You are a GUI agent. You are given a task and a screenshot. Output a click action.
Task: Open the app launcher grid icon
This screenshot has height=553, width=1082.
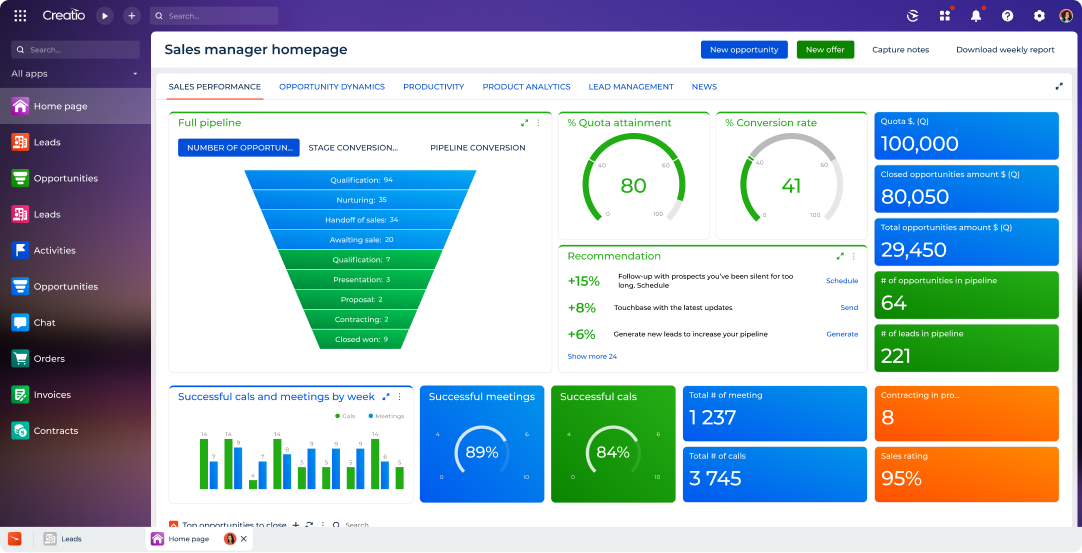pos(20,16)
